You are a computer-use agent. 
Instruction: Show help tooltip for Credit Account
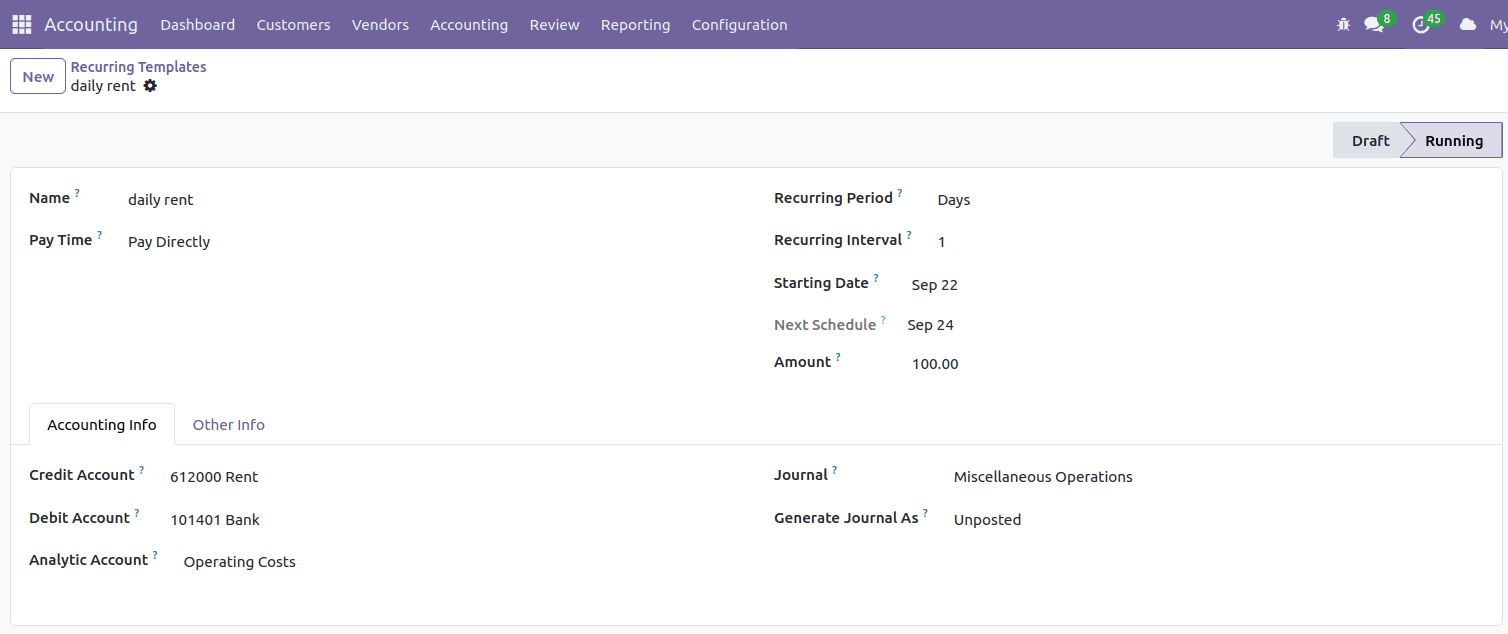(x=141, y=470)
